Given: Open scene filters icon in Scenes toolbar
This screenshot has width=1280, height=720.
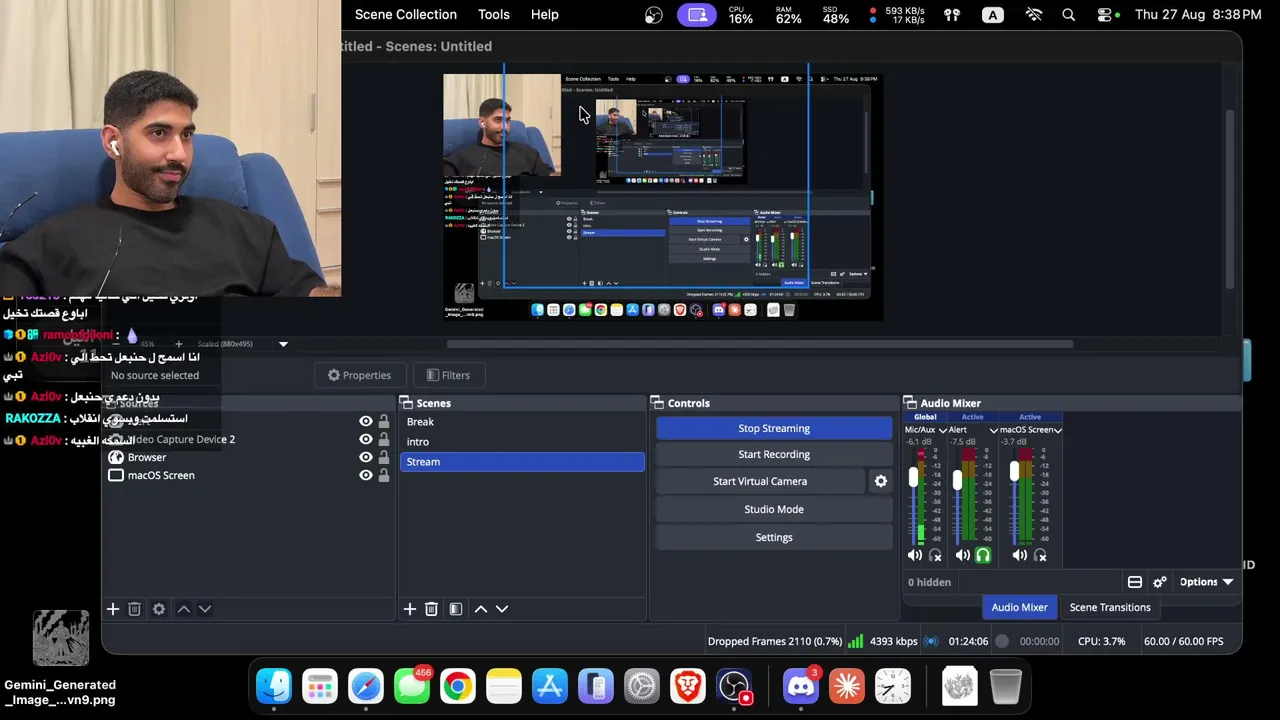Looking at the screenshot, I should pyautogui.click(x=456, y=609).
